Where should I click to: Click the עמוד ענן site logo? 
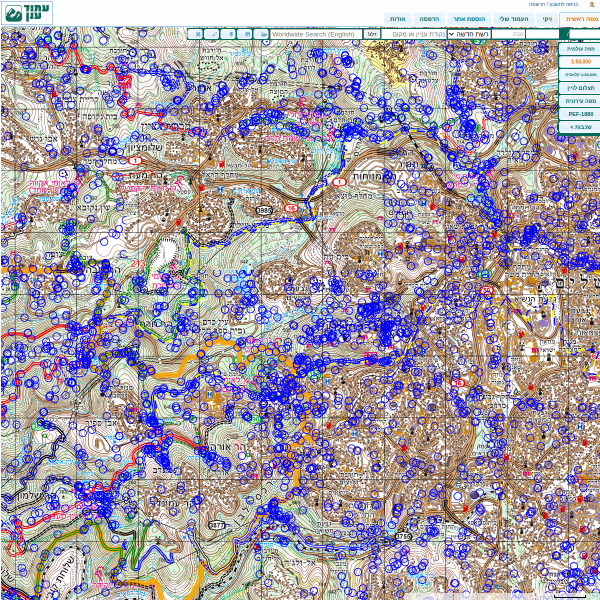click(x=27, y=13)
